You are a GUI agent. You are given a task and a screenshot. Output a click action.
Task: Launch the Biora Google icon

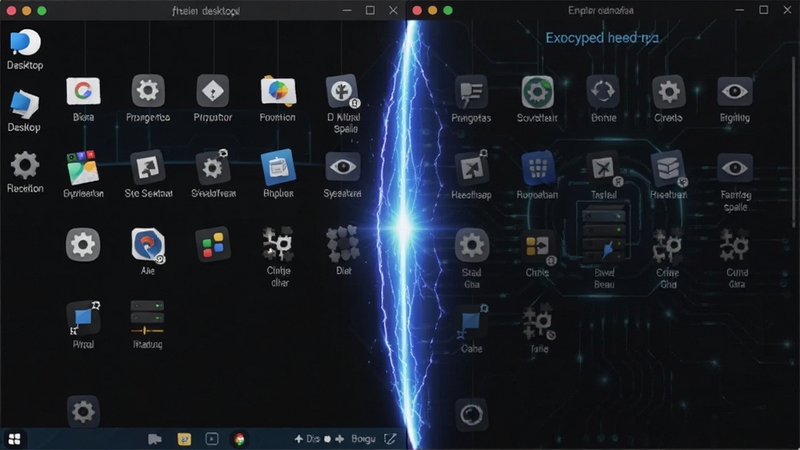point(83,91)
